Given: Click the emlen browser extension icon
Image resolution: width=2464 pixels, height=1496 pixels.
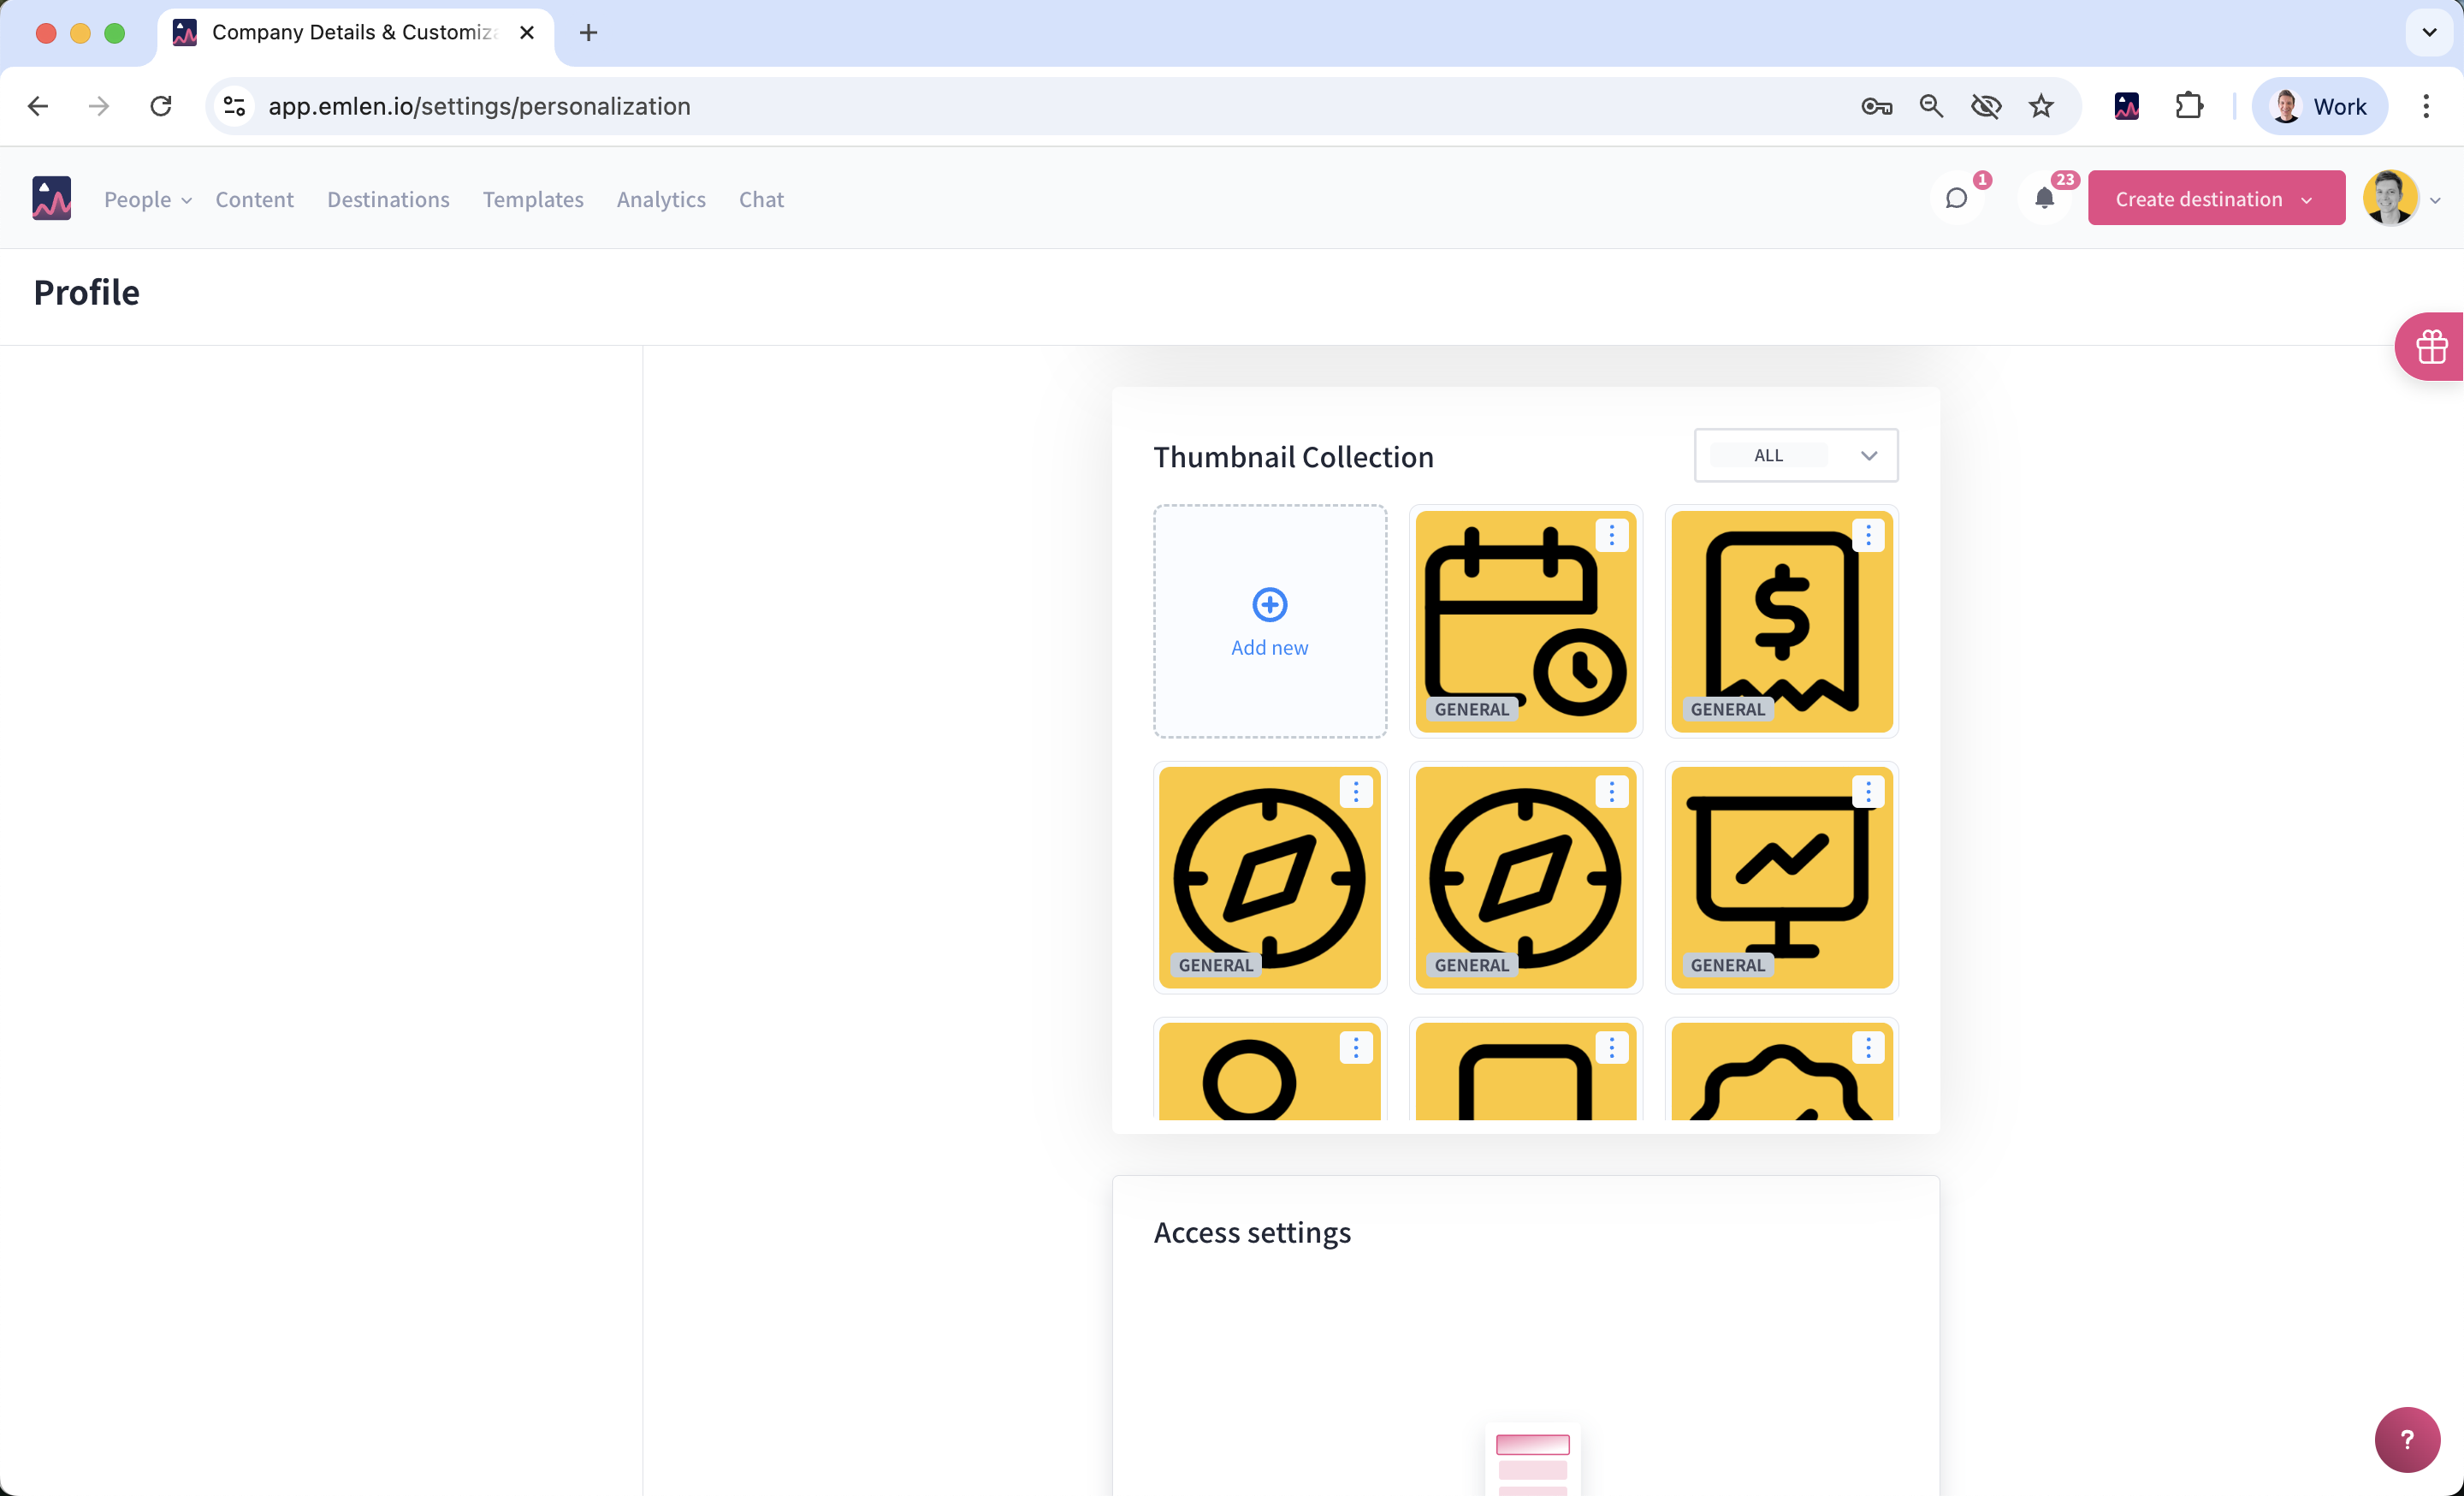Looking at the screenshot, I should (x=2126, y=106).
